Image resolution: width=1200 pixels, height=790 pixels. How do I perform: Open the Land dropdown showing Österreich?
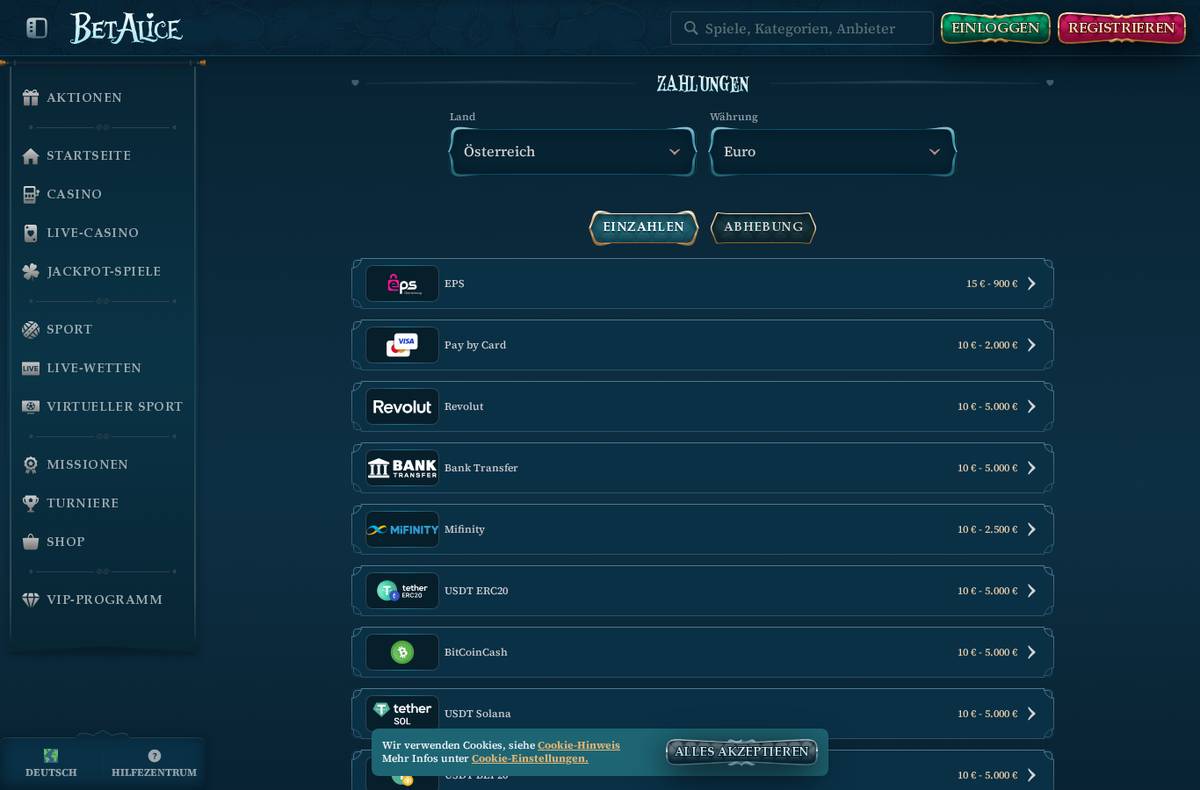click(x=572, y=152)
